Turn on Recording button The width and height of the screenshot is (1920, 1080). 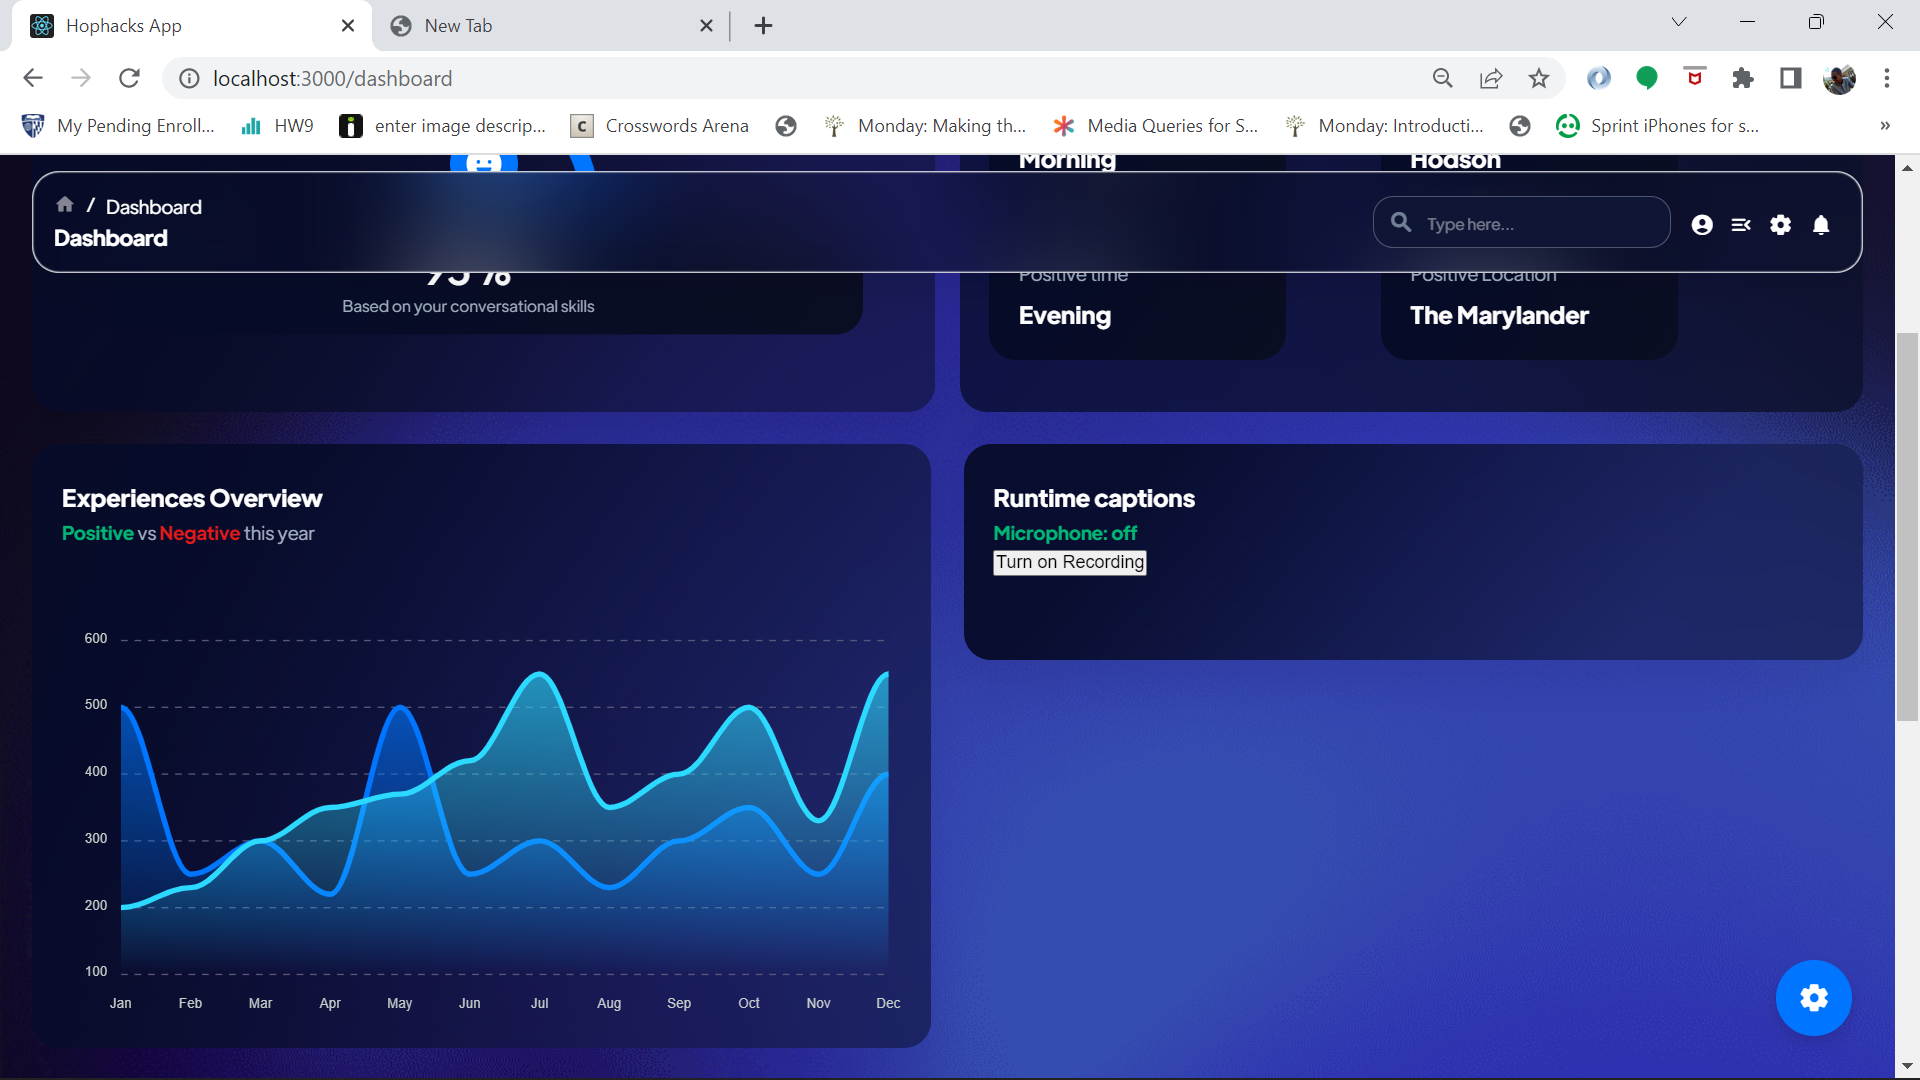click(1069, 562)
